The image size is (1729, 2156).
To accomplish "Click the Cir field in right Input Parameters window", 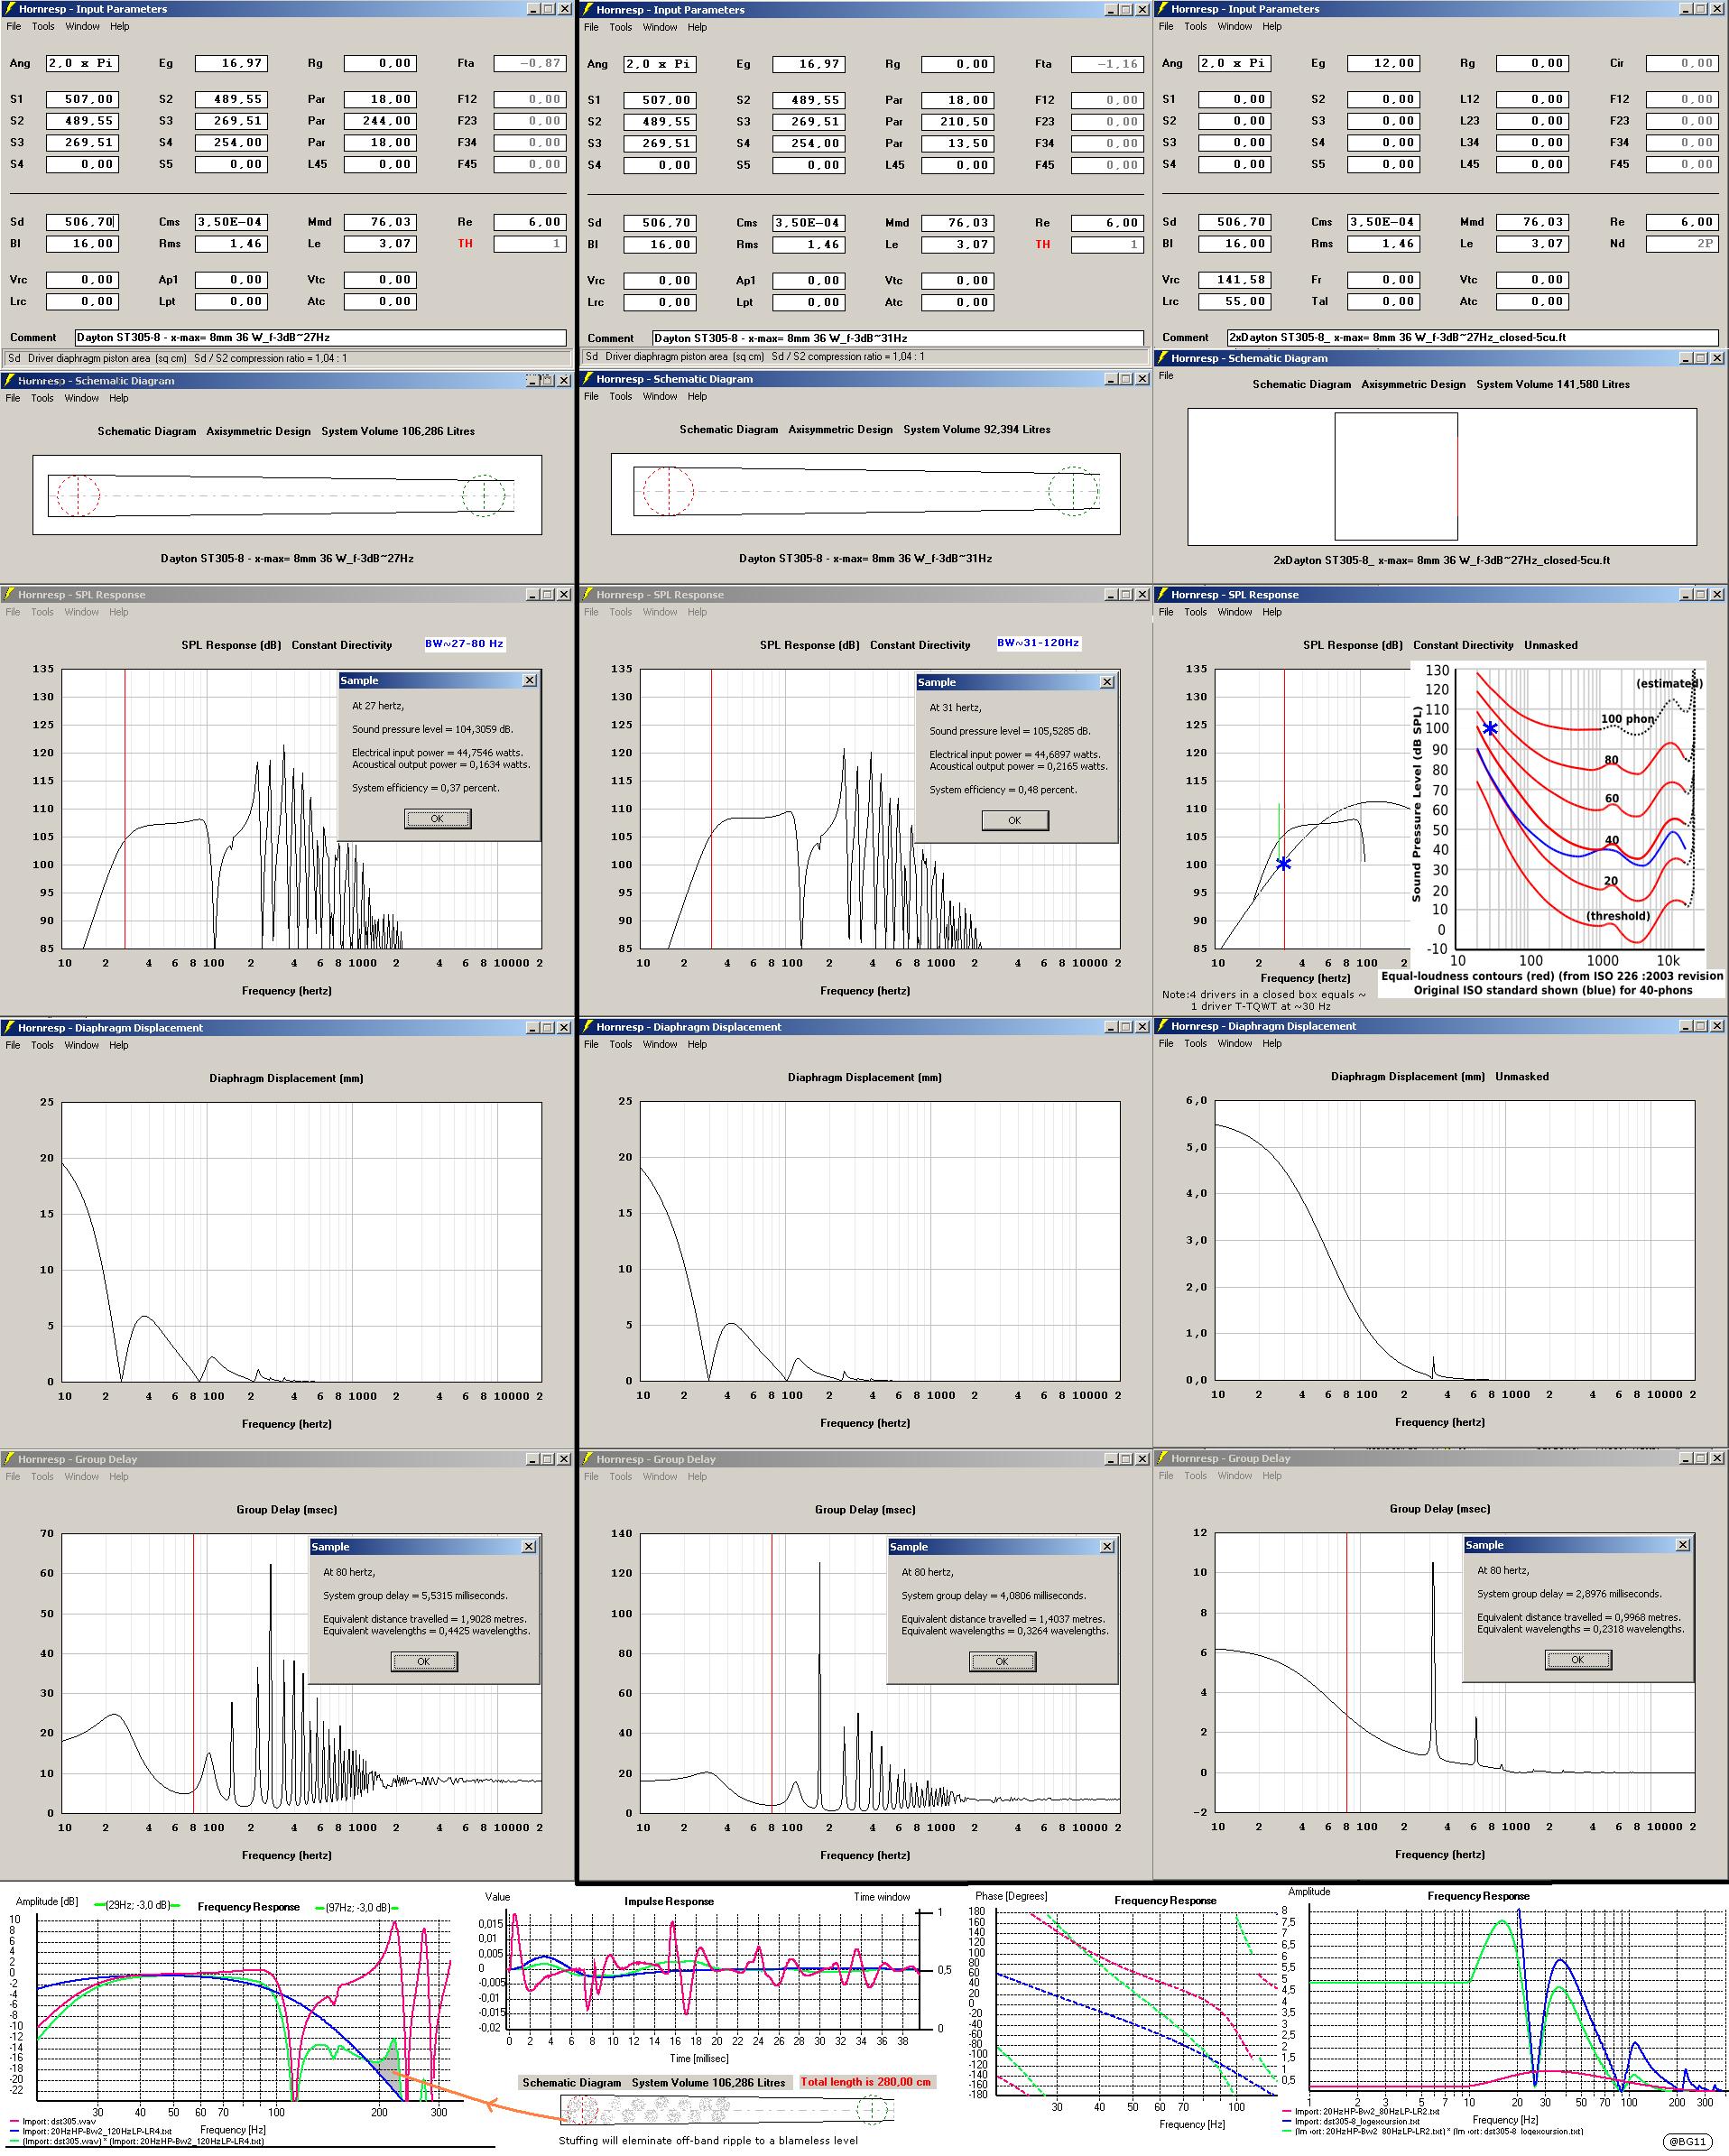I will point(1682,63).
